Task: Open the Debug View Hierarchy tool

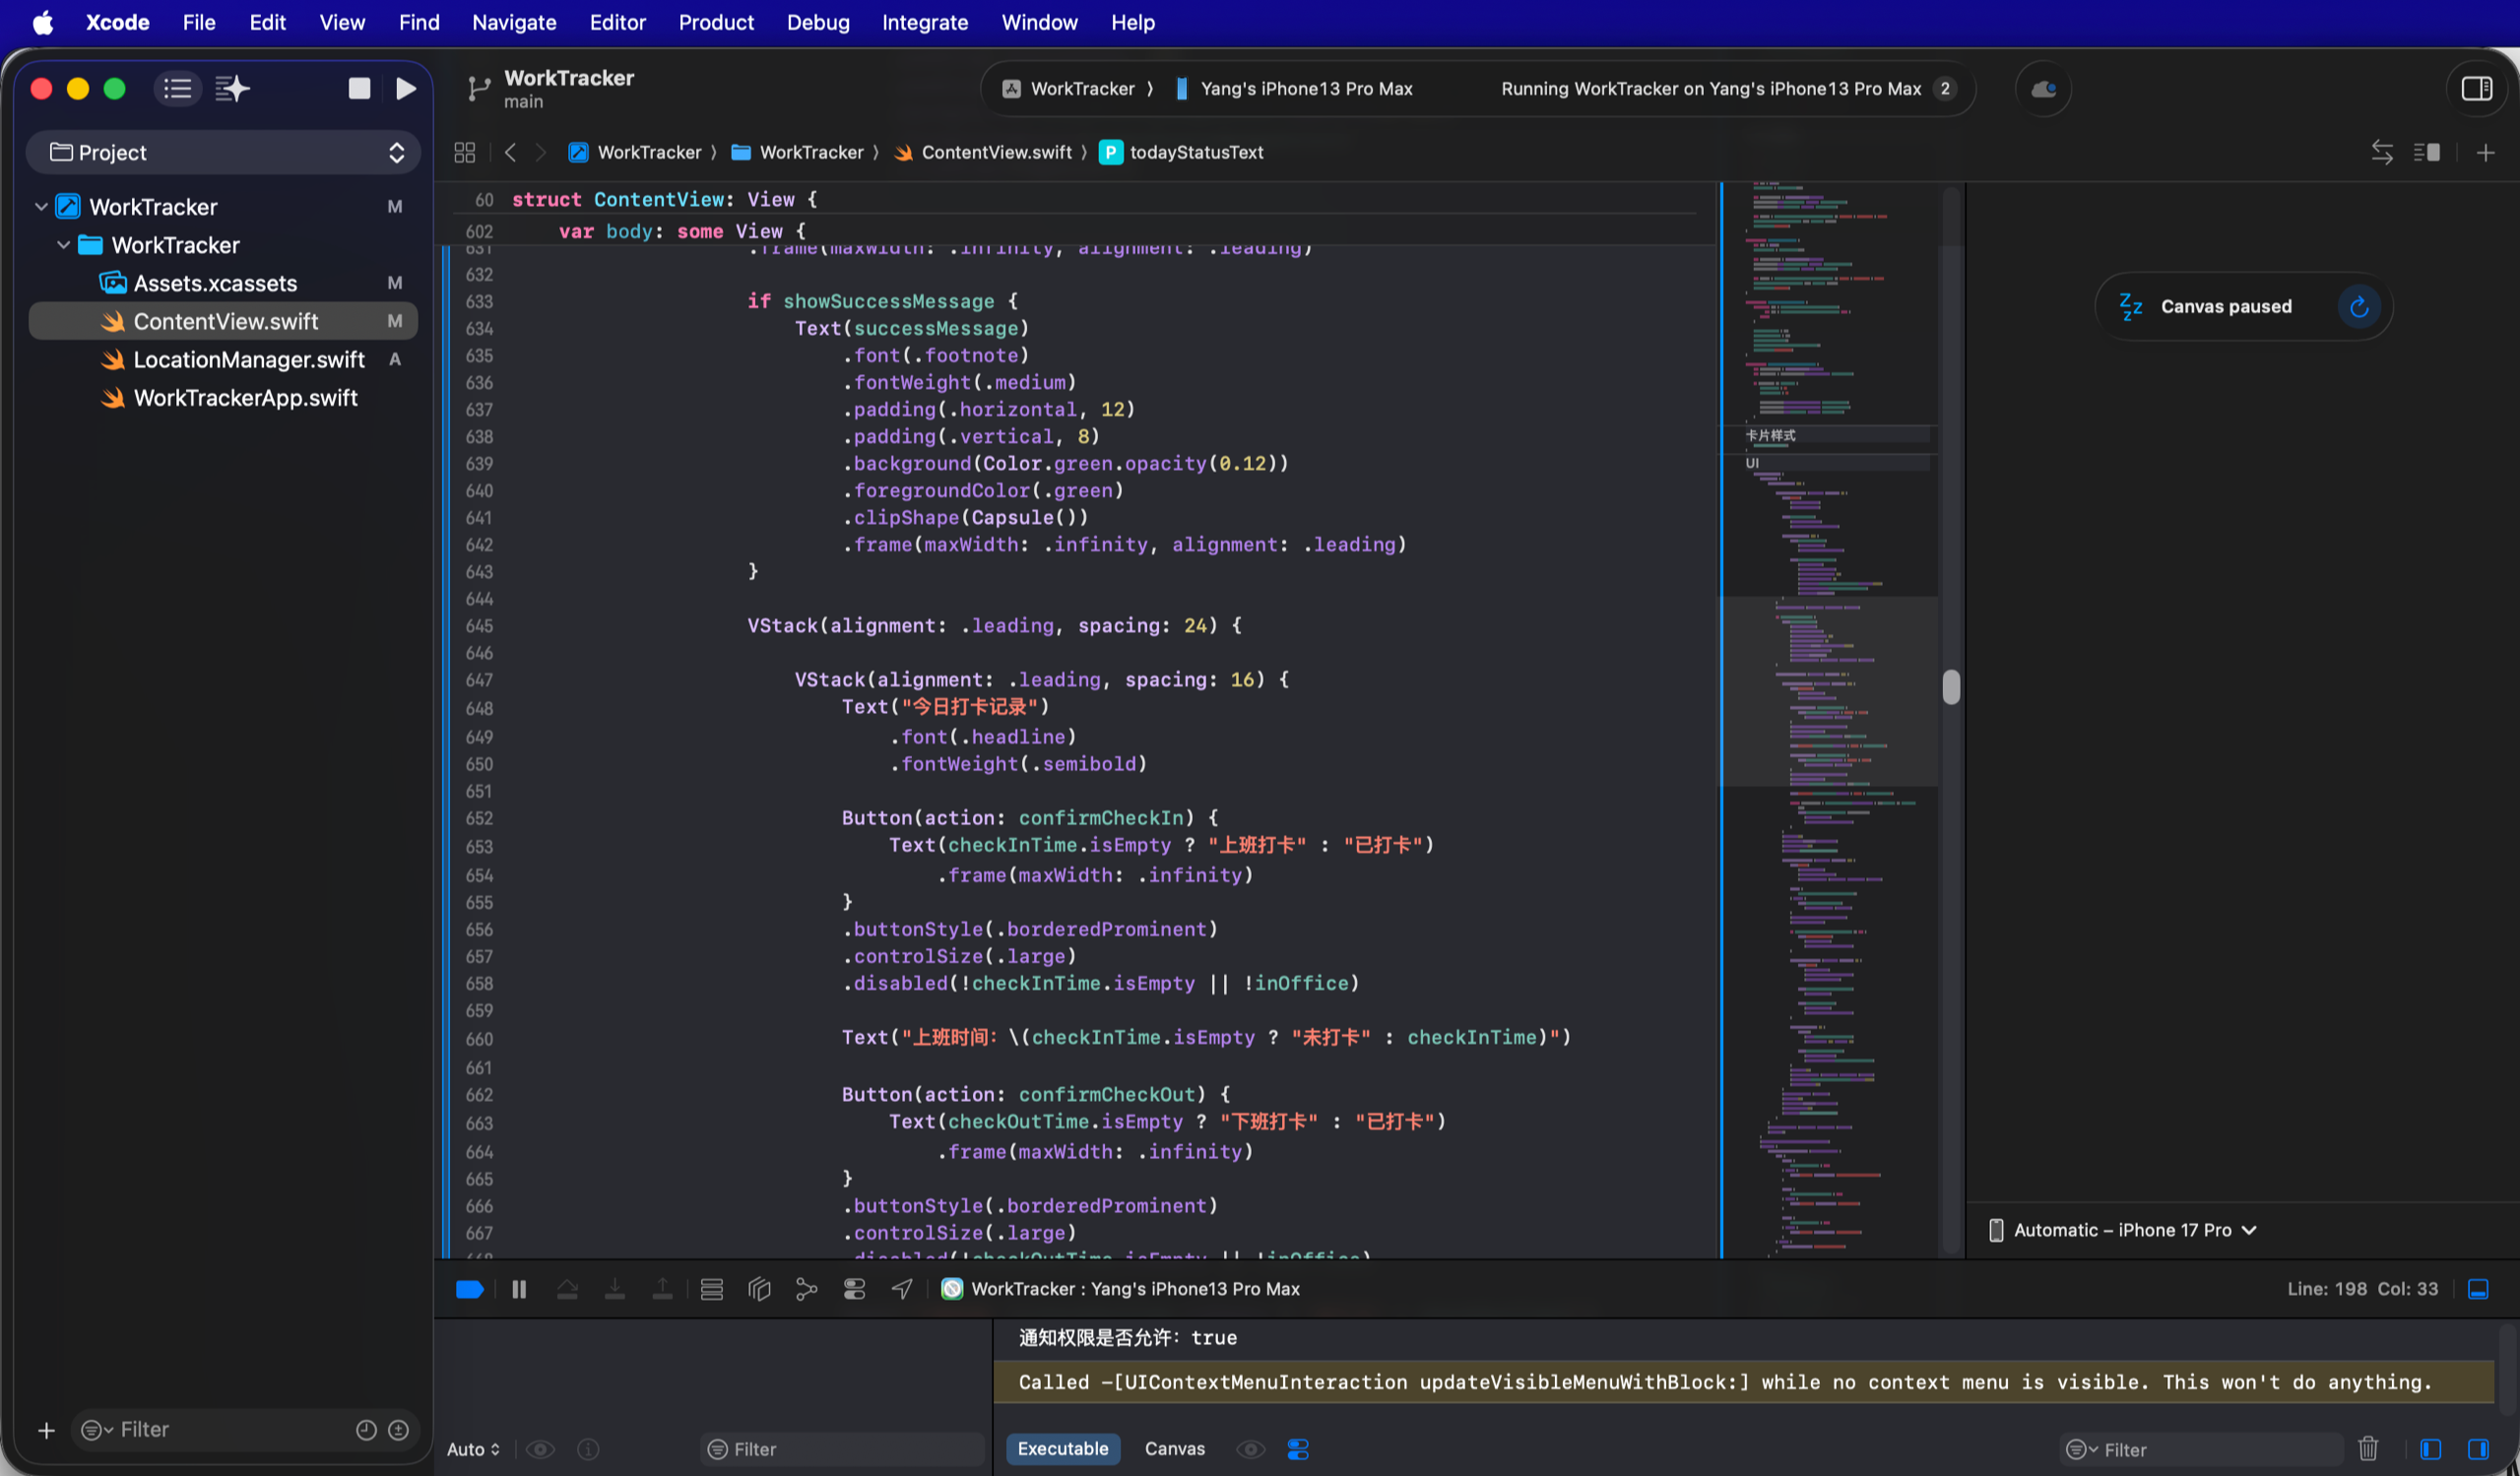Action: click(x=759, y=1289)
